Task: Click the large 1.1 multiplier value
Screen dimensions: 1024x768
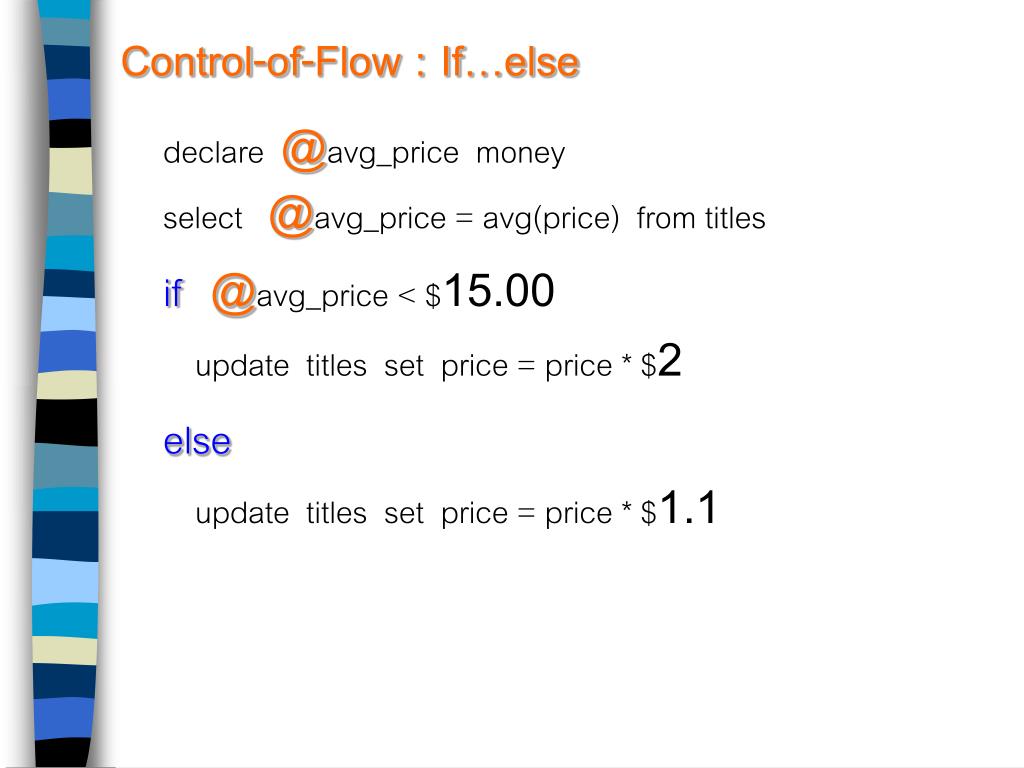Action: coord(688,507)
